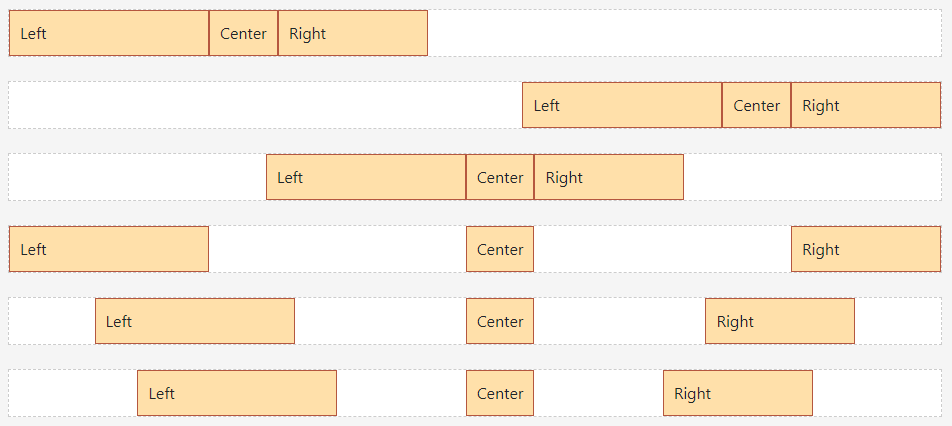
Task: Click the Left box in the center-packed row
Action: [366, 177]
